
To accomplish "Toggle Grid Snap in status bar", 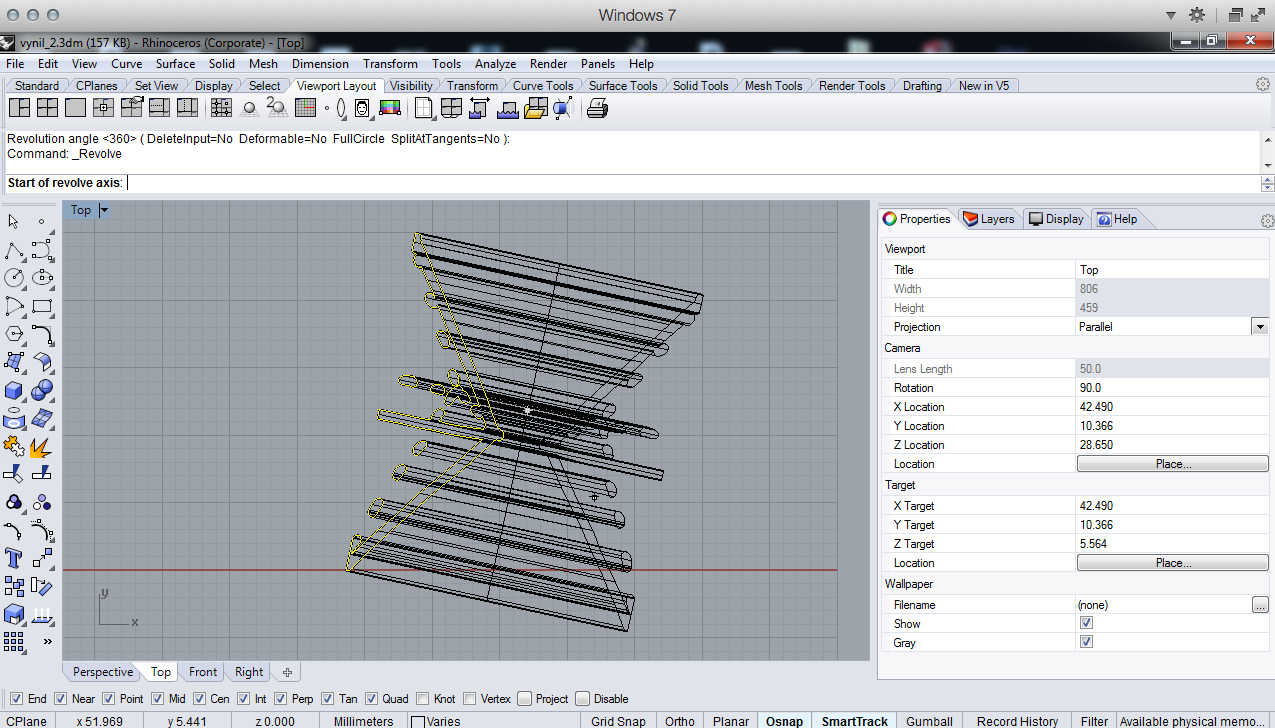I will pos(618,721).
